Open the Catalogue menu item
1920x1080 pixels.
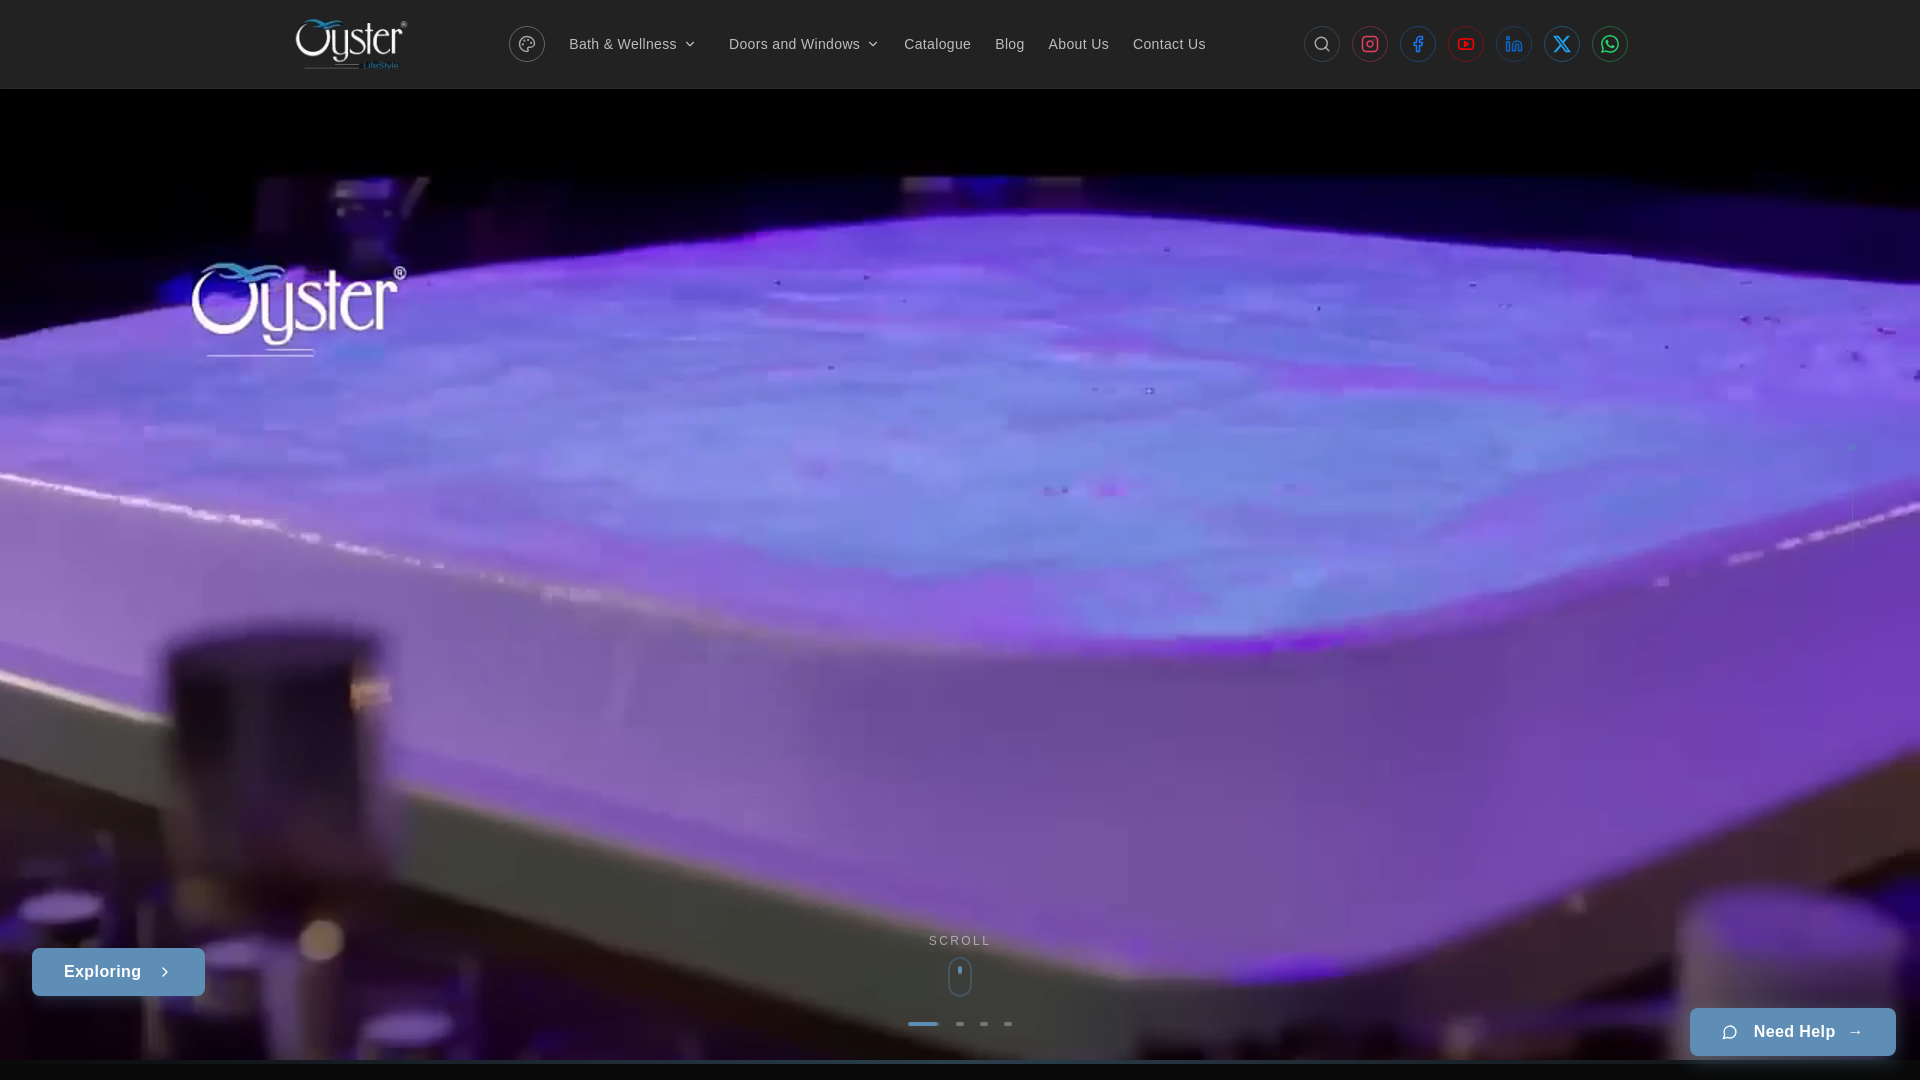coord(937,44)
